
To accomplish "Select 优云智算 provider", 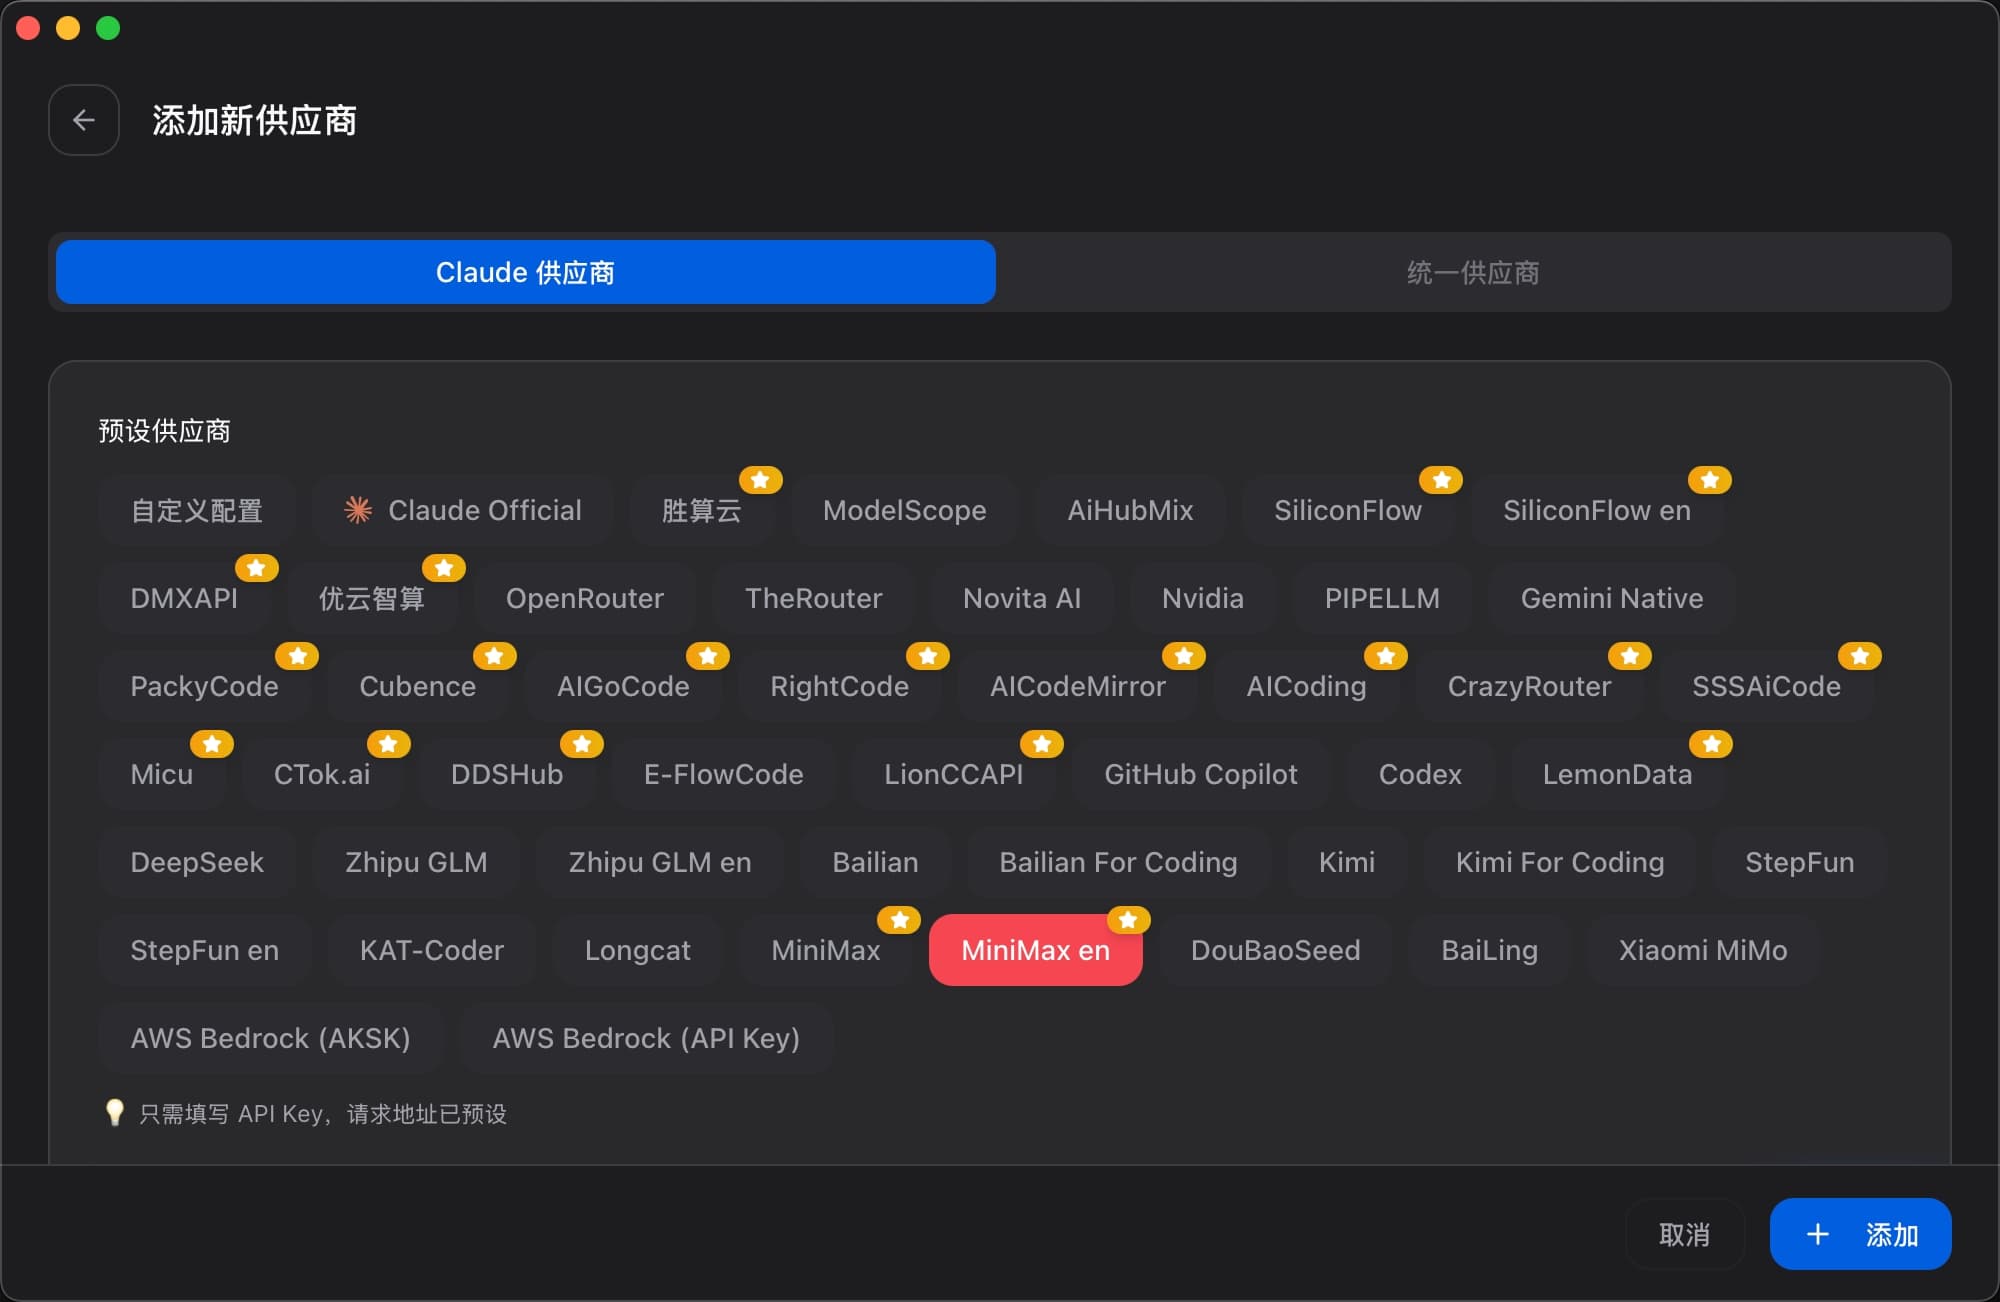I will coord(372,598).
